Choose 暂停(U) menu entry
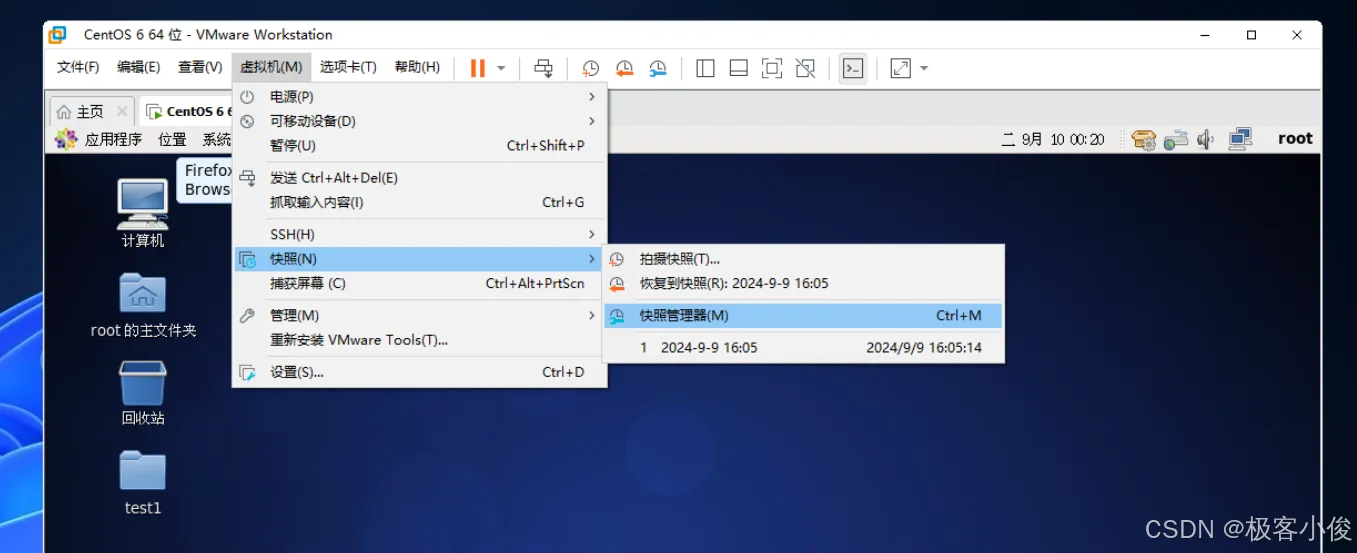 (x=420, y=146)
